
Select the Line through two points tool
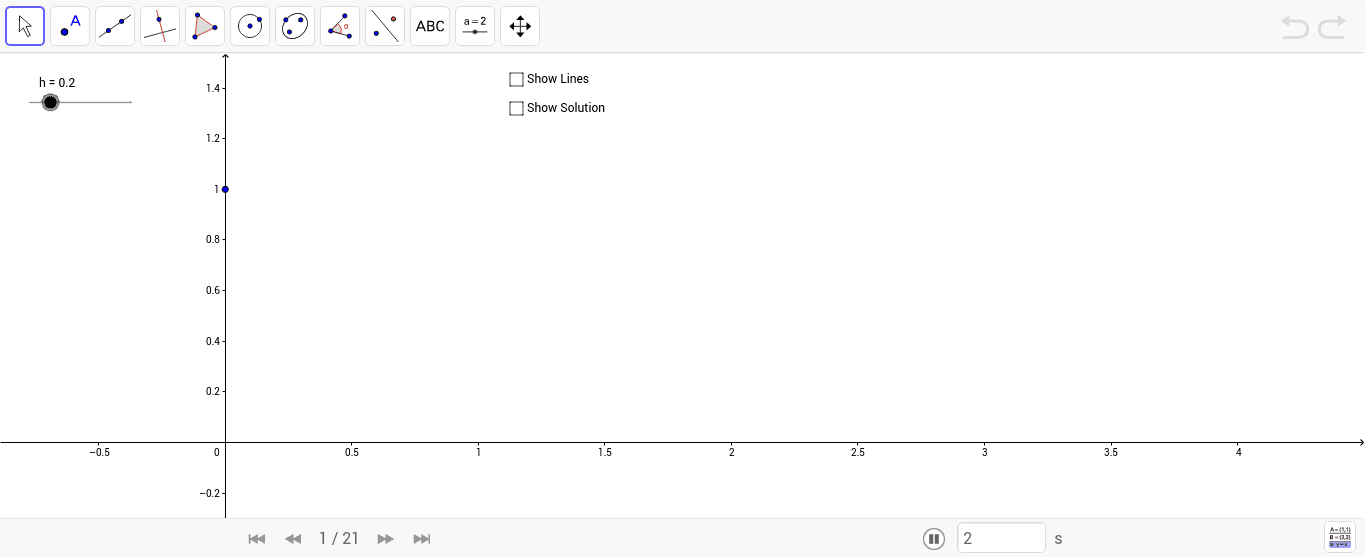[115, 26]
